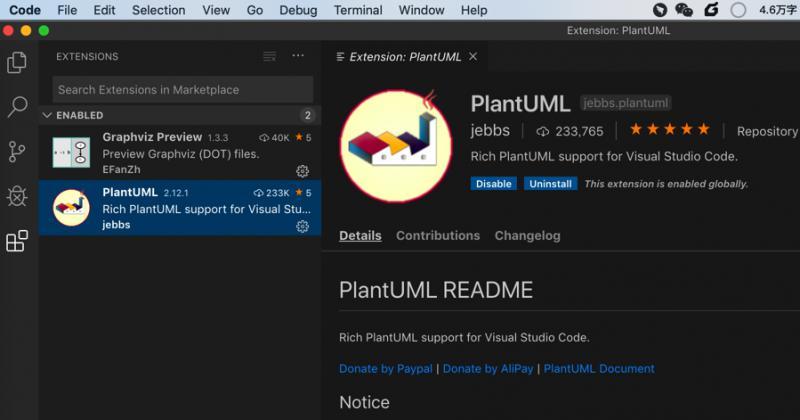This screenshot has height=420, width=800.
Task: Clear extensions search results list icon
Action: click(269, 56)
